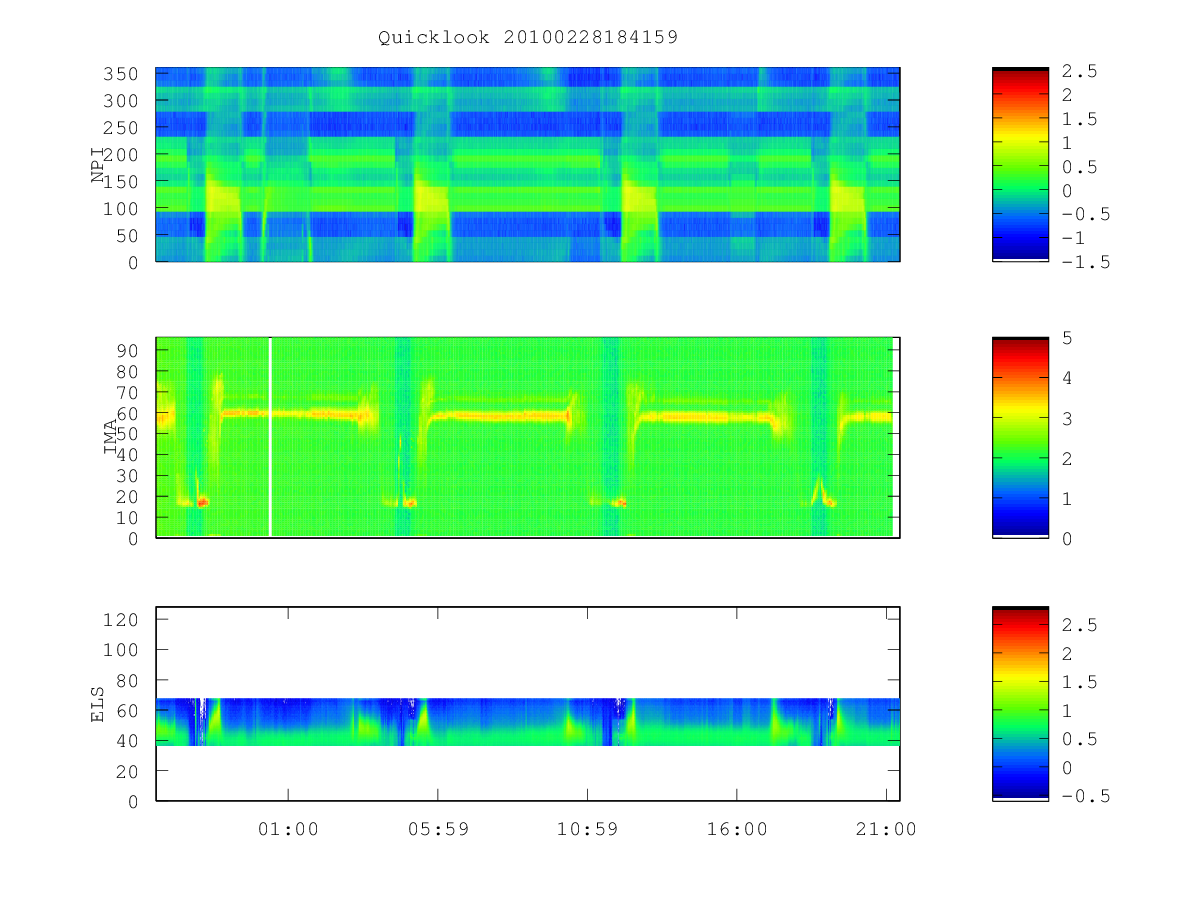Click the 05:59 time tick label
1200x900 pixels.
(438, 829)
